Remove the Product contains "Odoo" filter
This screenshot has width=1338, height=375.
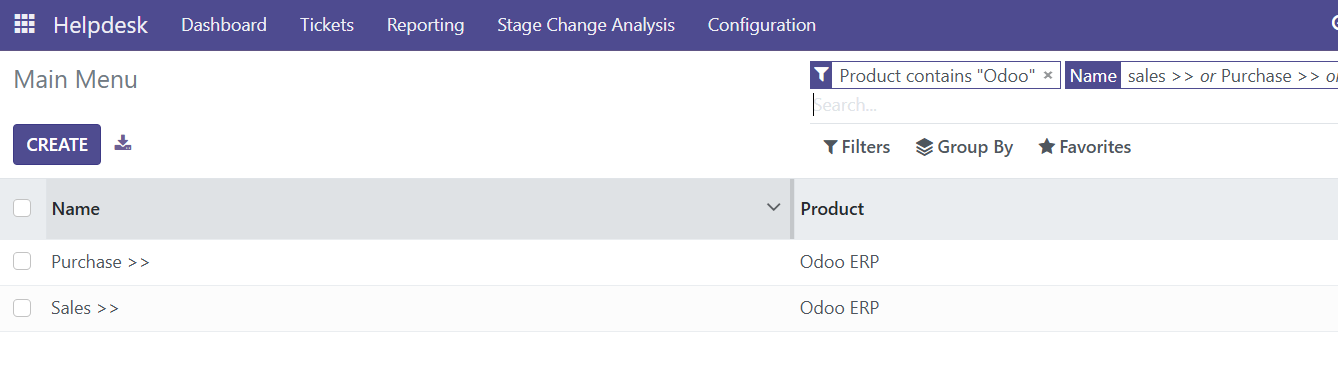point(1048,75)
